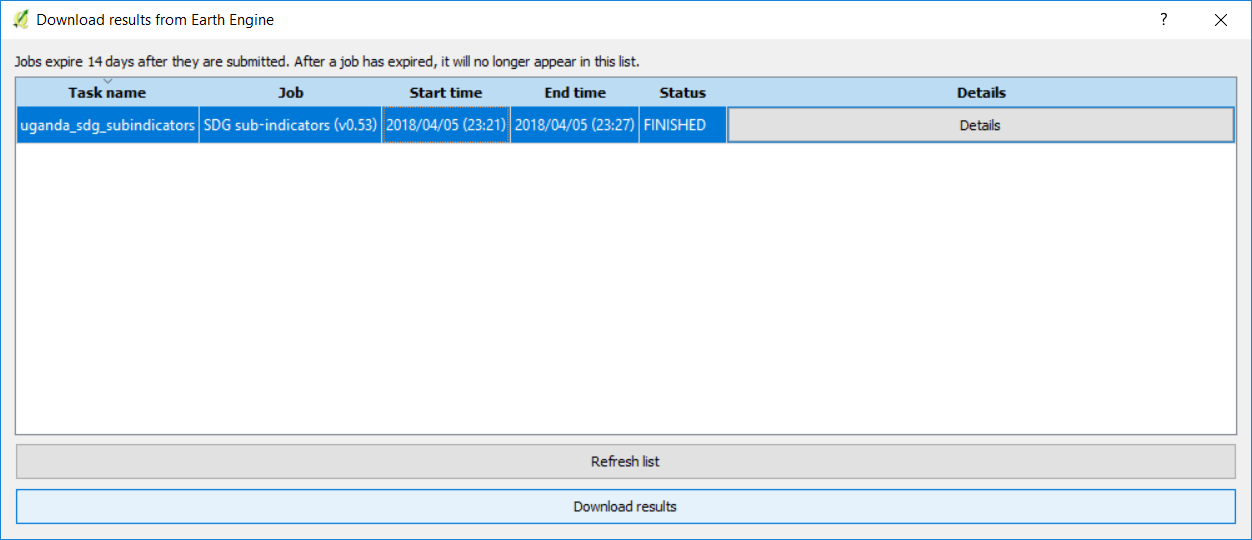Click the Details column header
The image size is (1252, 540).
pyautogui.click(x=980, y=93)
